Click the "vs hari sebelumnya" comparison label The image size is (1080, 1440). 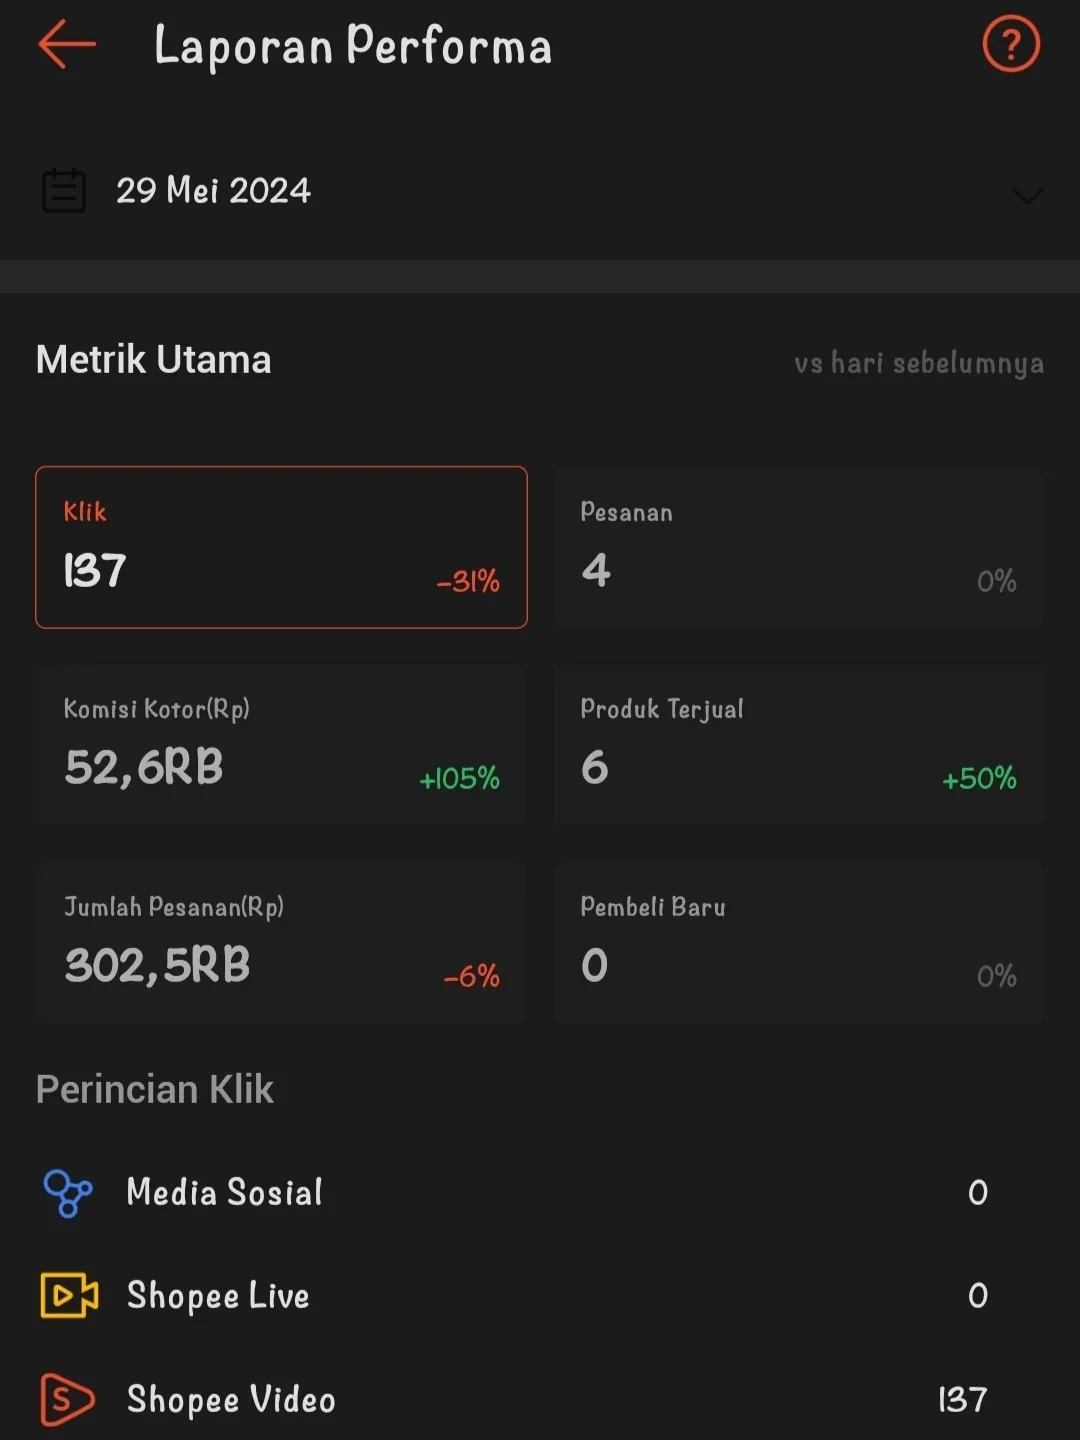(918, 362)
